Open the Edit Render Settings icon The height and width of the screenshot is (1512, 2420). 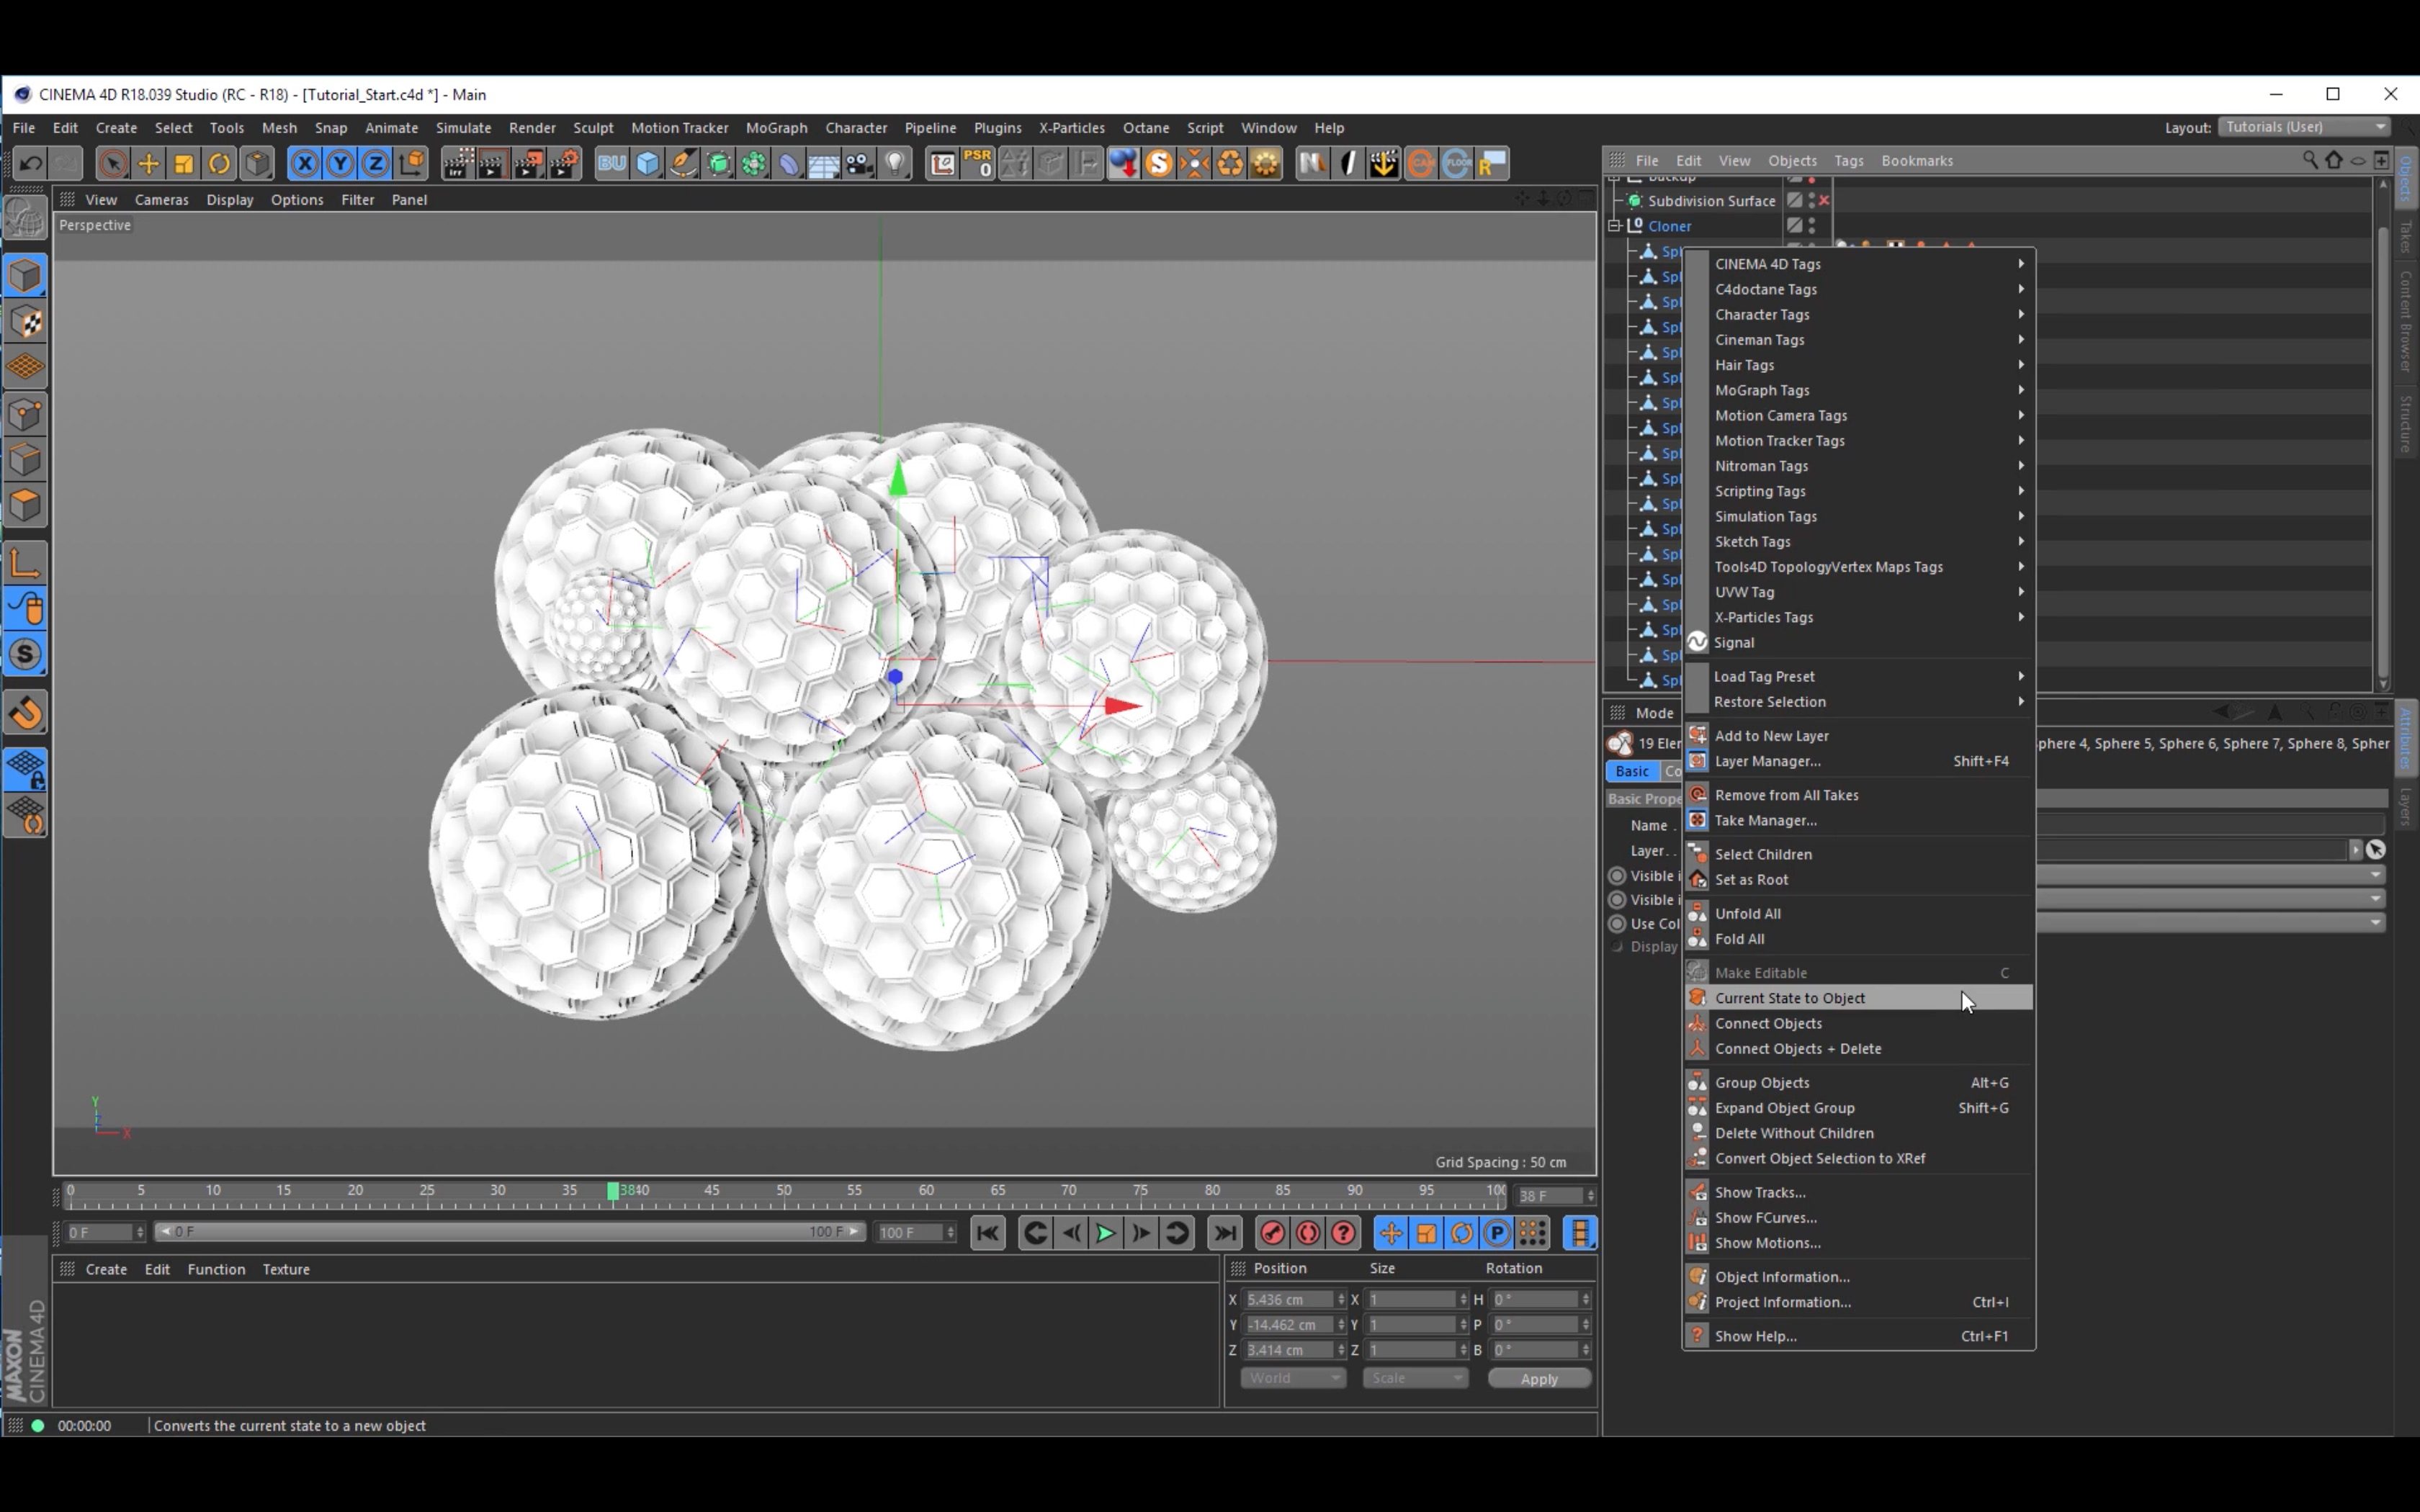(565, 163)
